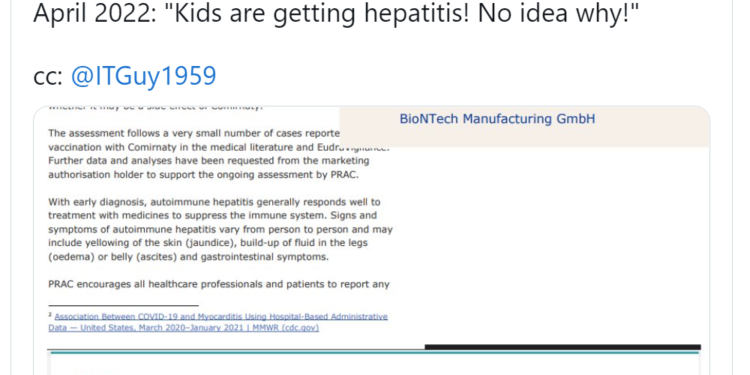Open the @ITGuy1959 mention profile
Viewport: 750px width, 375px height.
click(x=143, y=75)
